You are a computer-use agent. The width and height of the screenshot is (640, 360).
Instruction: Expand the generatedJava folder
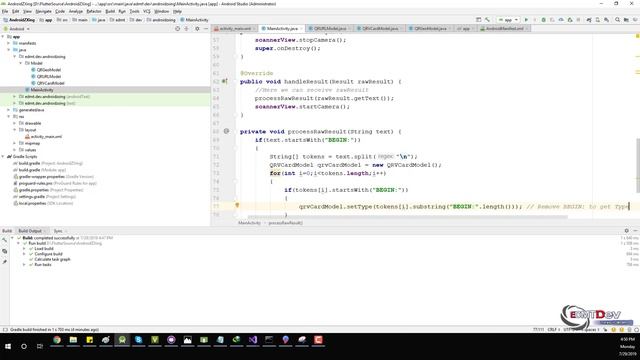pyautogui.click(x=9, y=110)
